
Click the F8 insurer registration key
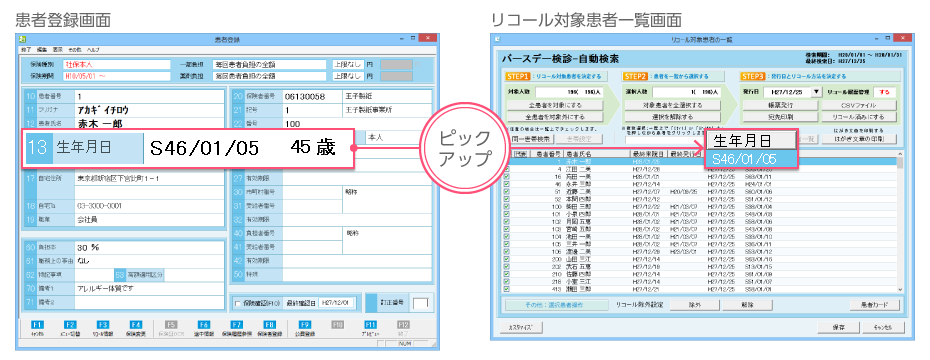pyautogui.click(x=270, y=328)
